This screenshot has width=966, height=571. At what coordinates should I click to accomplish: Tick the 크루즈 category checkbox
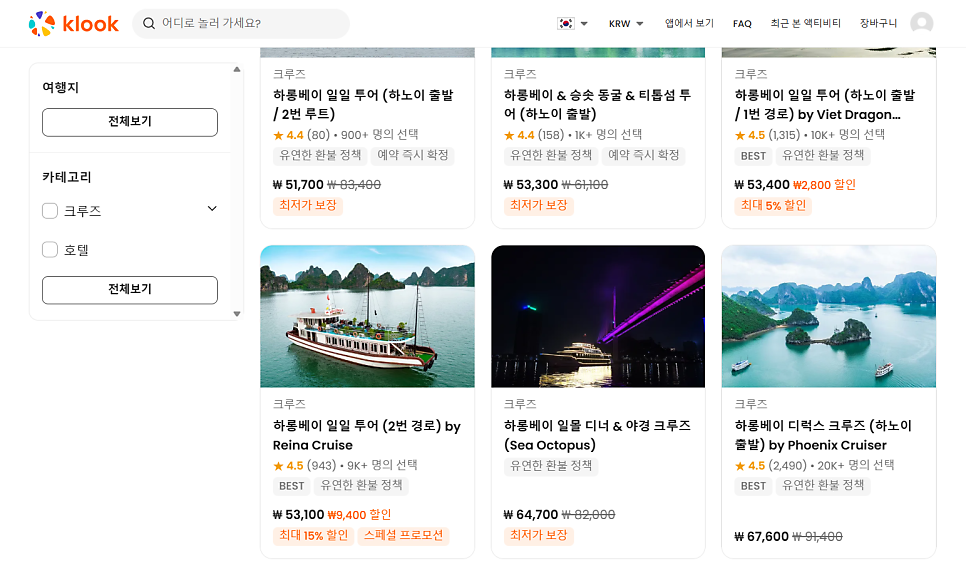pos(50,211)
